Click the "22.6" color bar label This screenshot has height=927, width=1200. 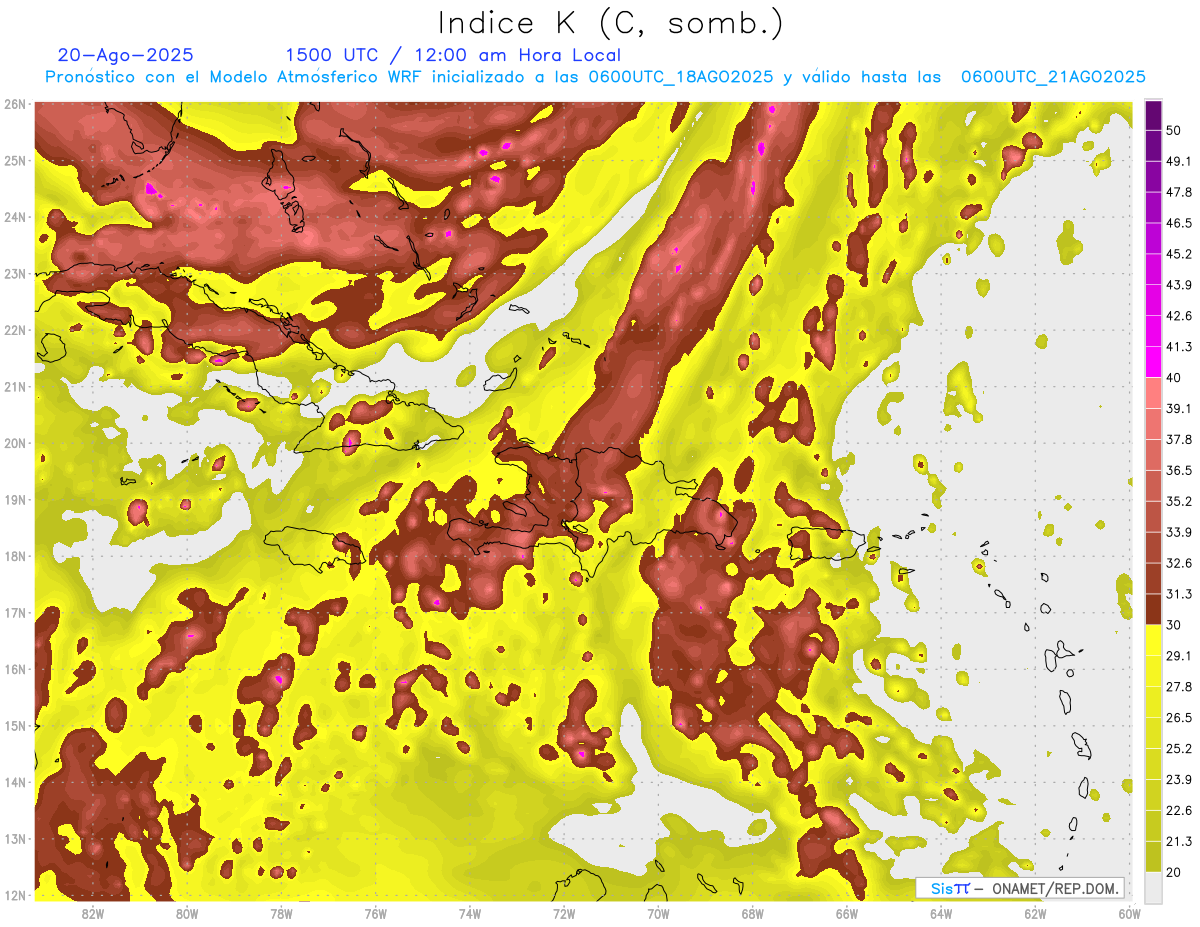coord(1178,810)
